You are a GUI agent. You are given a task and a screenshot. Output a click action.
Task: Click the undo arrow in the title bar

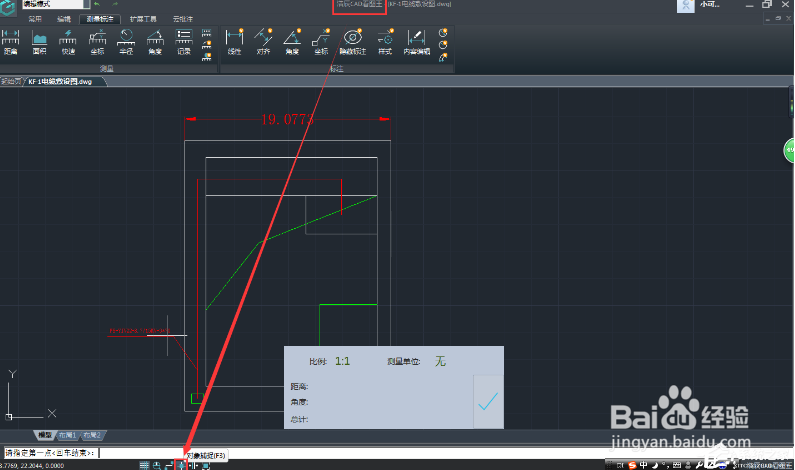point(97,4)
